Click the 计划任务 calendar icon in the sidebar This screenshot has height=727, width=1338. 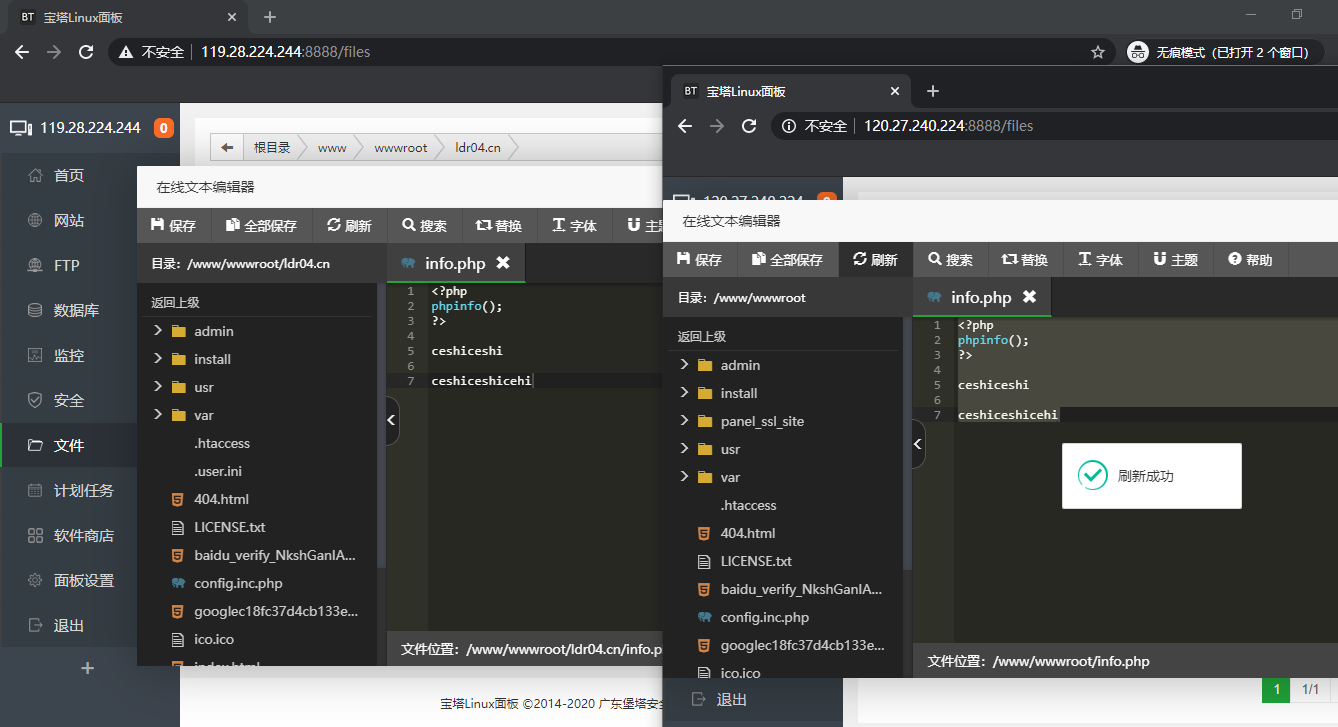tap(35, 491)
